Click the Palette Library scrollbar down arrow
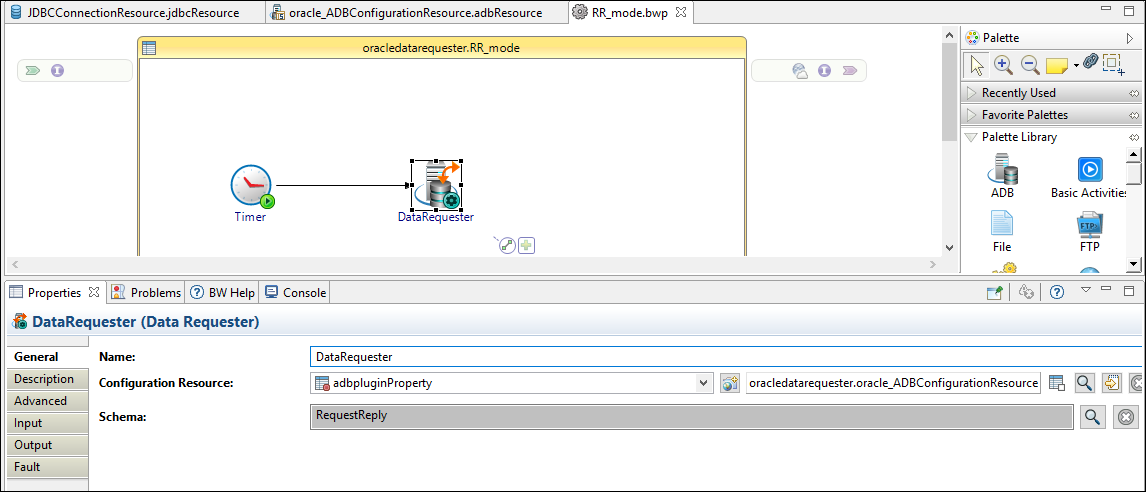Screen dimensions: 1146x492 [1134, 263]
